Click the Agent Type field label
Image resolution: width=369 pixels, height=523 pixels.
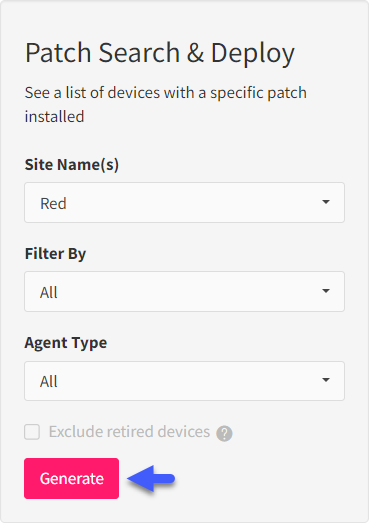(x=66, y=343)
